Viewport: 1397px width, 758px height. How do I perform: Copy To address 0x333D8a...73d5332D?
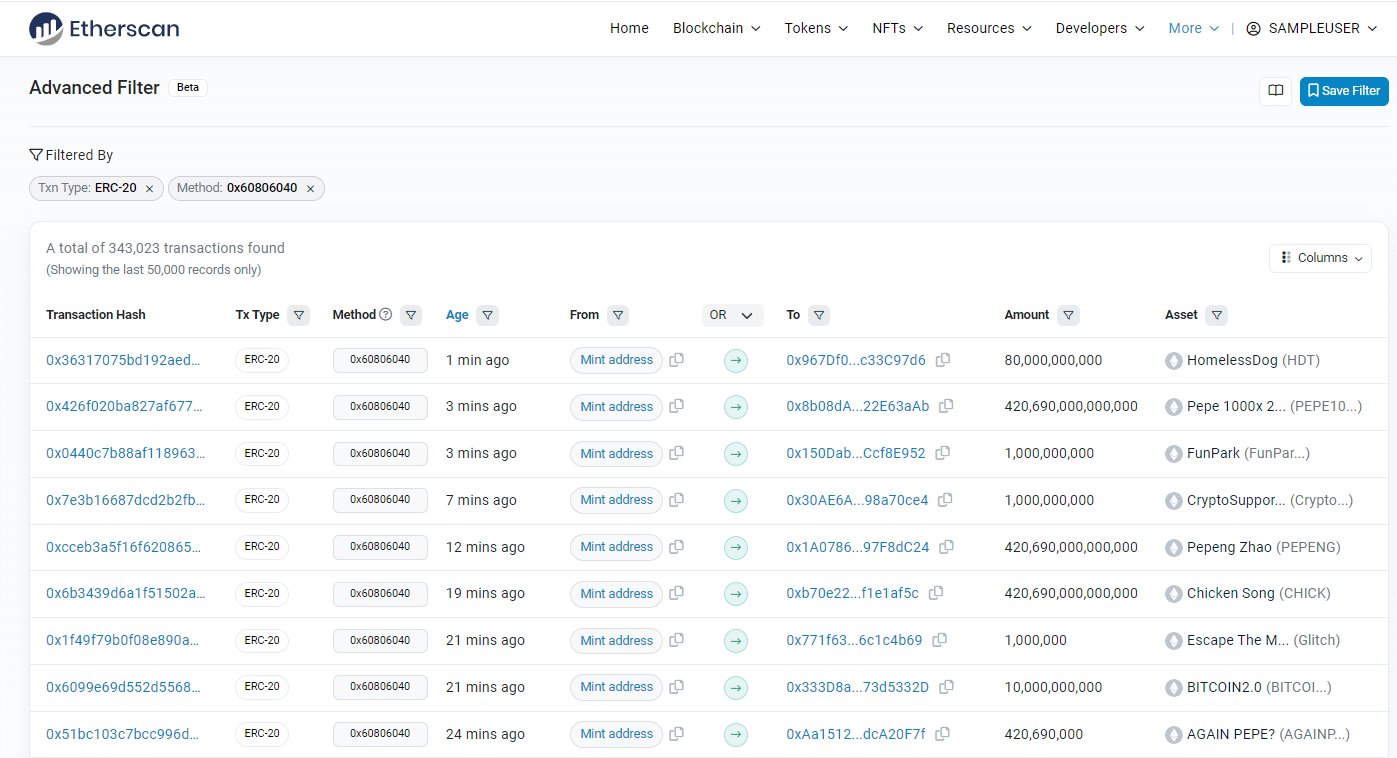pos(946,687)
